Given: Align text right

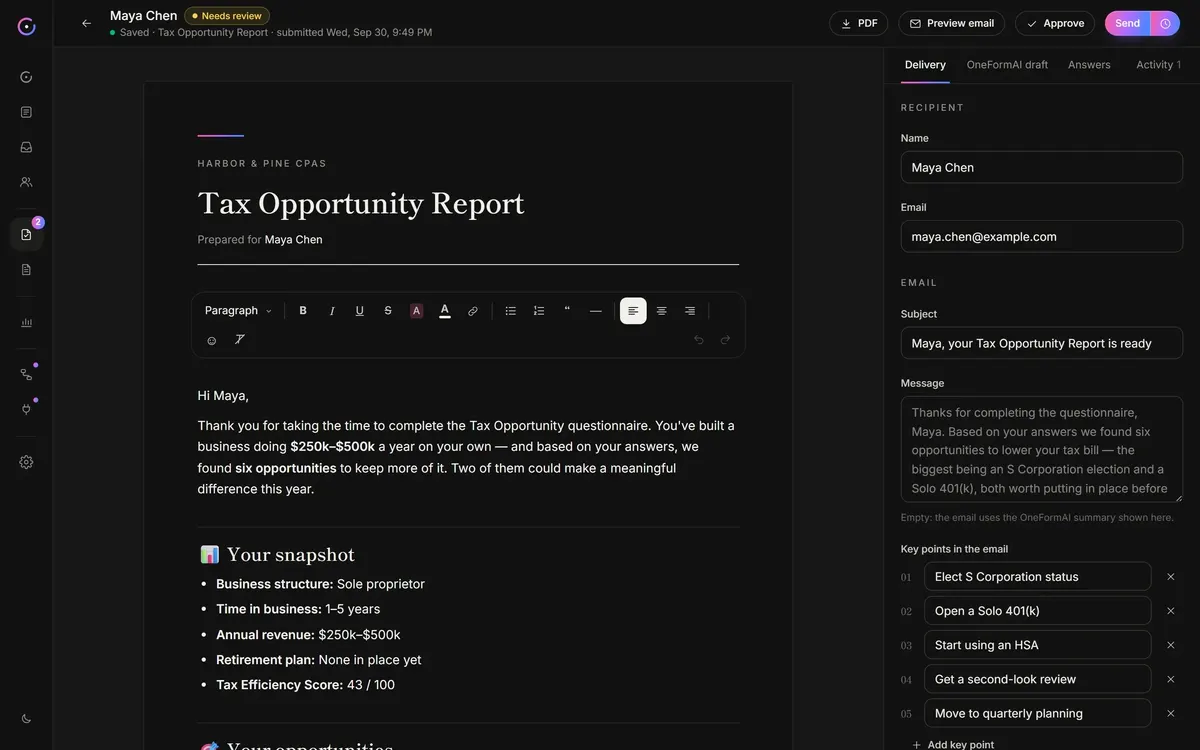Looking at the screenshot, I should pyautogui.click(x=690, y=311).
